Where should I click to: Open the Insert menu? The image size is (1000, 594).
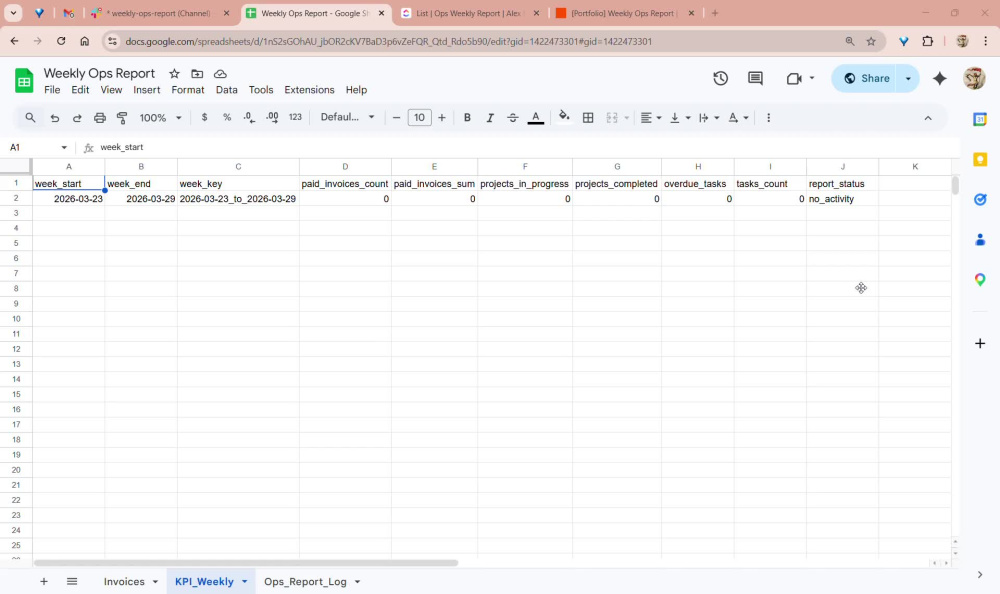tap(147, 90)
